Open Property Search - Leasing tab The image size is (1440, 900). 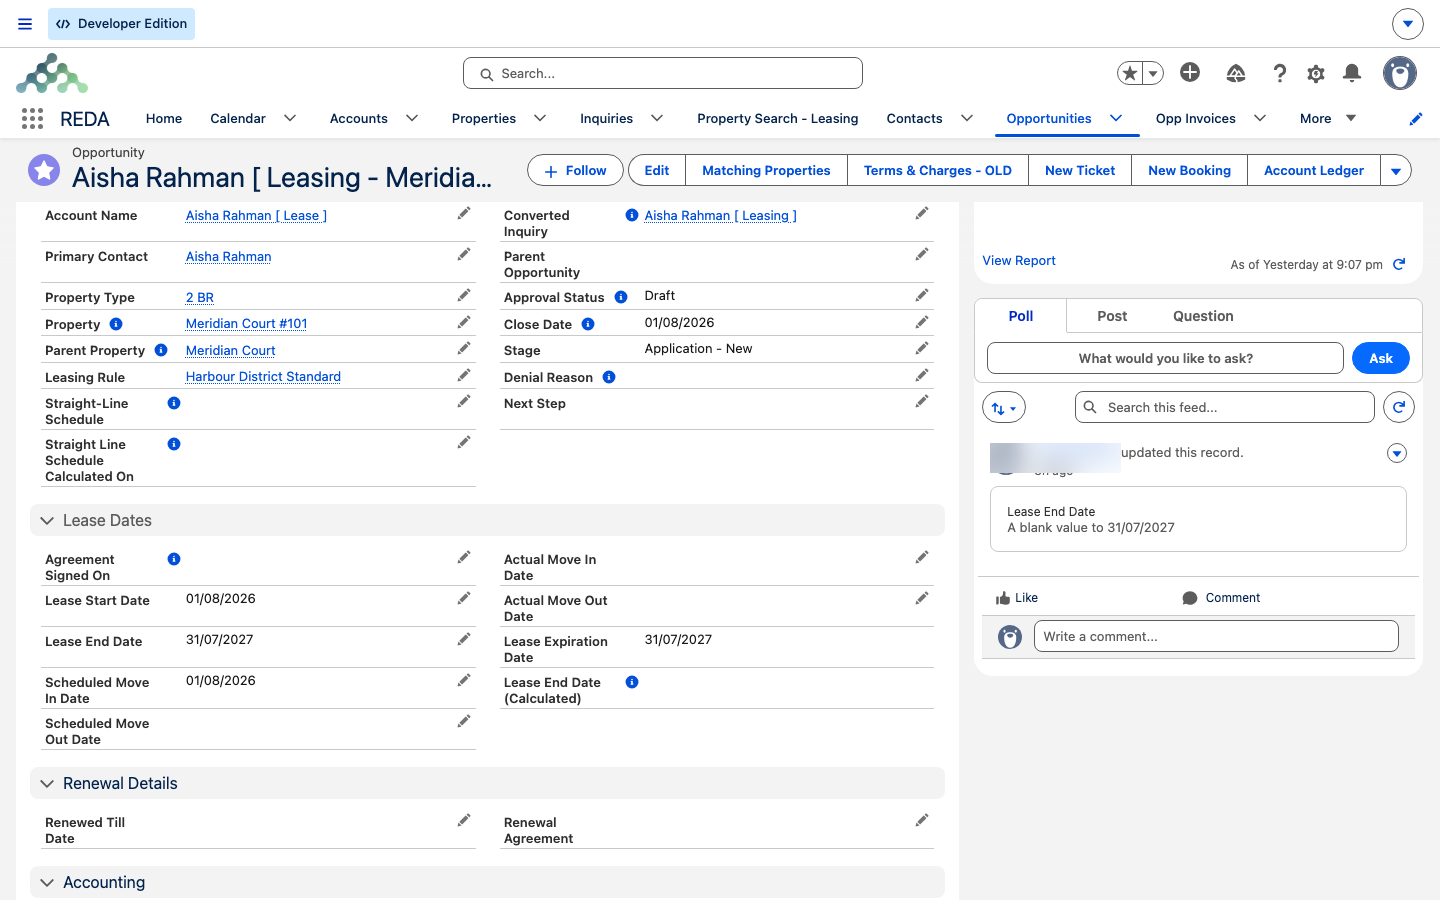(778, 118)
